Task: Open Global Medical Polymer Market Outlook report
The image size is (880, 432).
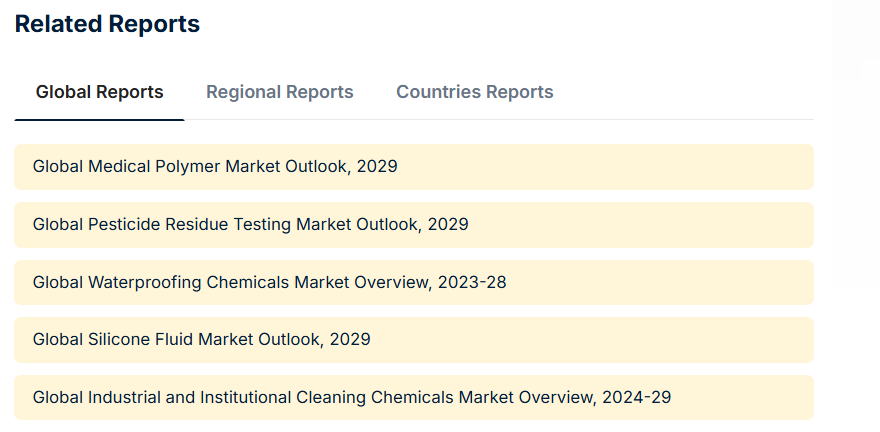Action: point(215,166)
